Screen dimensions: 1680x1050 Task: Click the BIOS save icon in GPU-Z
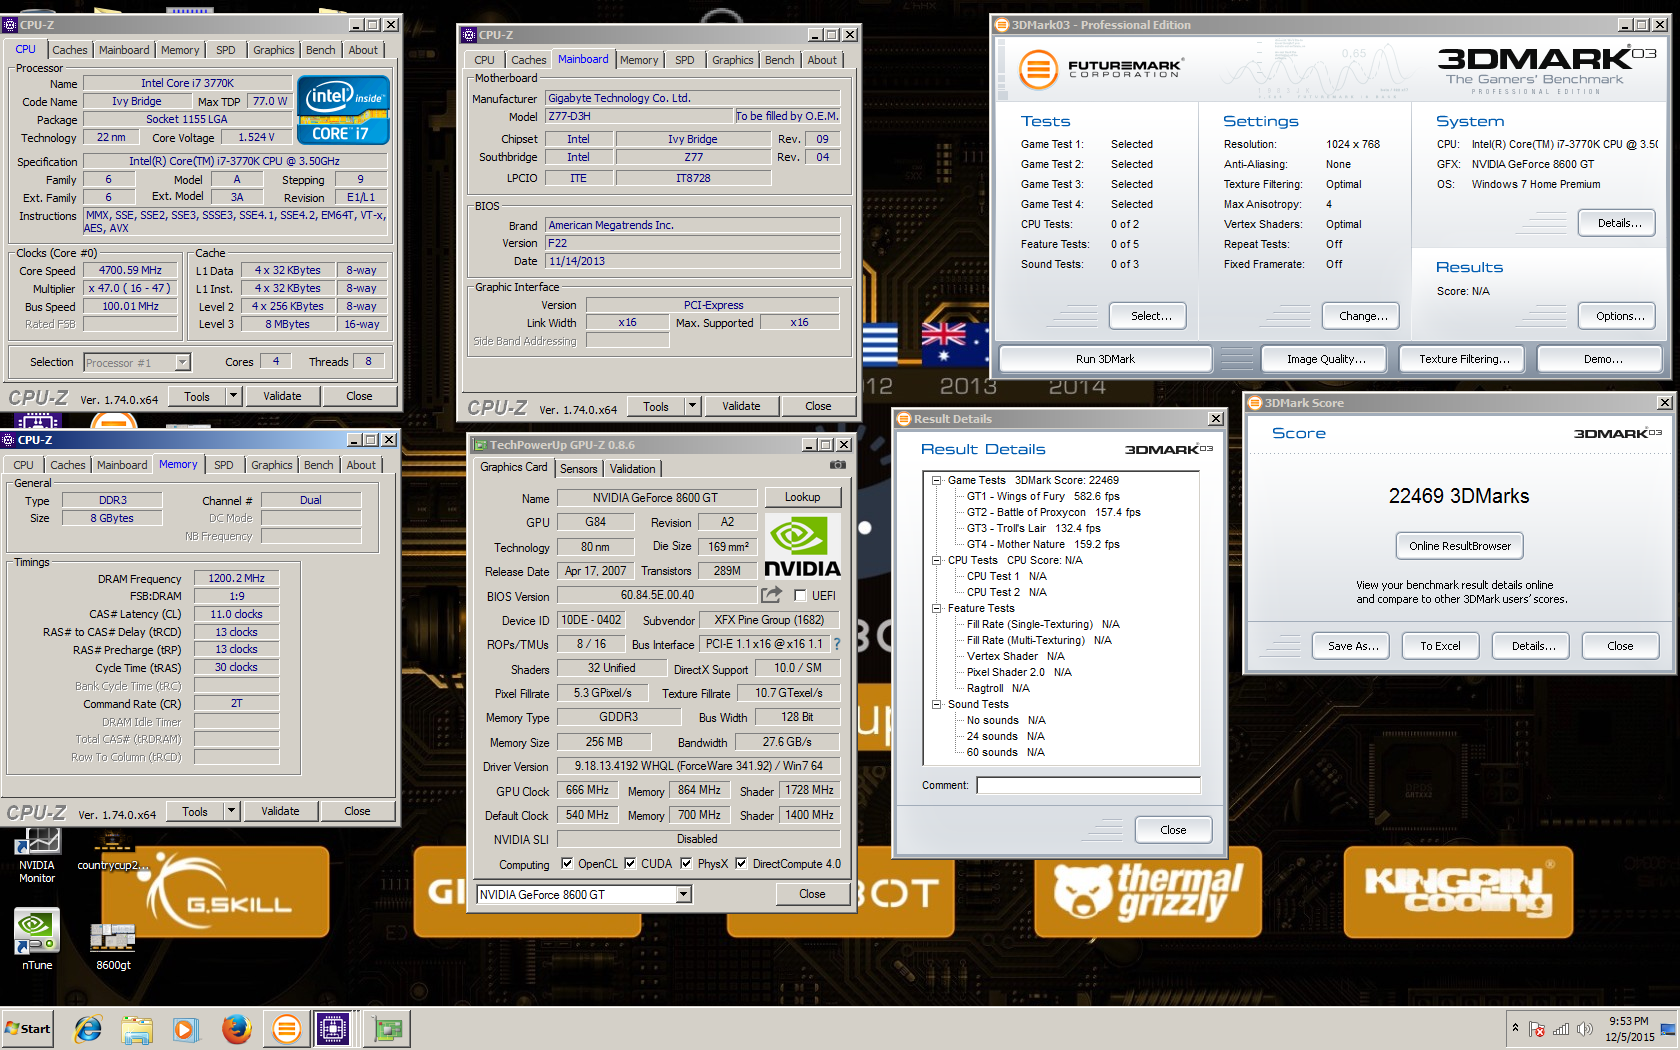[x=771, y=595]
